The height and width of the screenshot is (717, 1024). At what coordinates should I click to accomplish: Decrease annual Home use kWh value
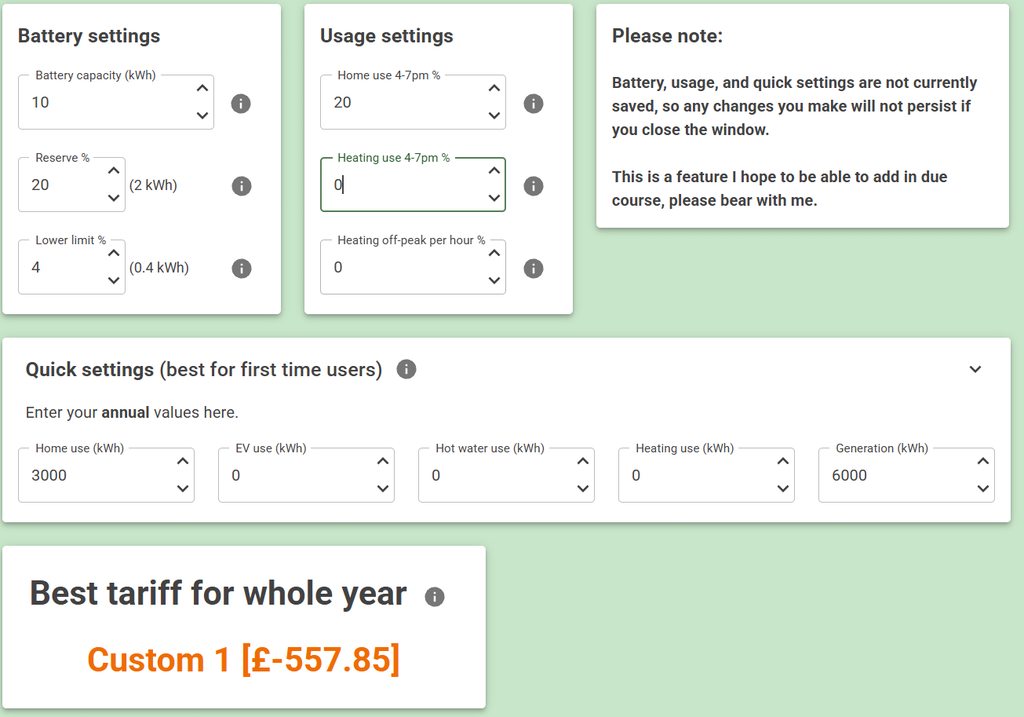point(182,489)
